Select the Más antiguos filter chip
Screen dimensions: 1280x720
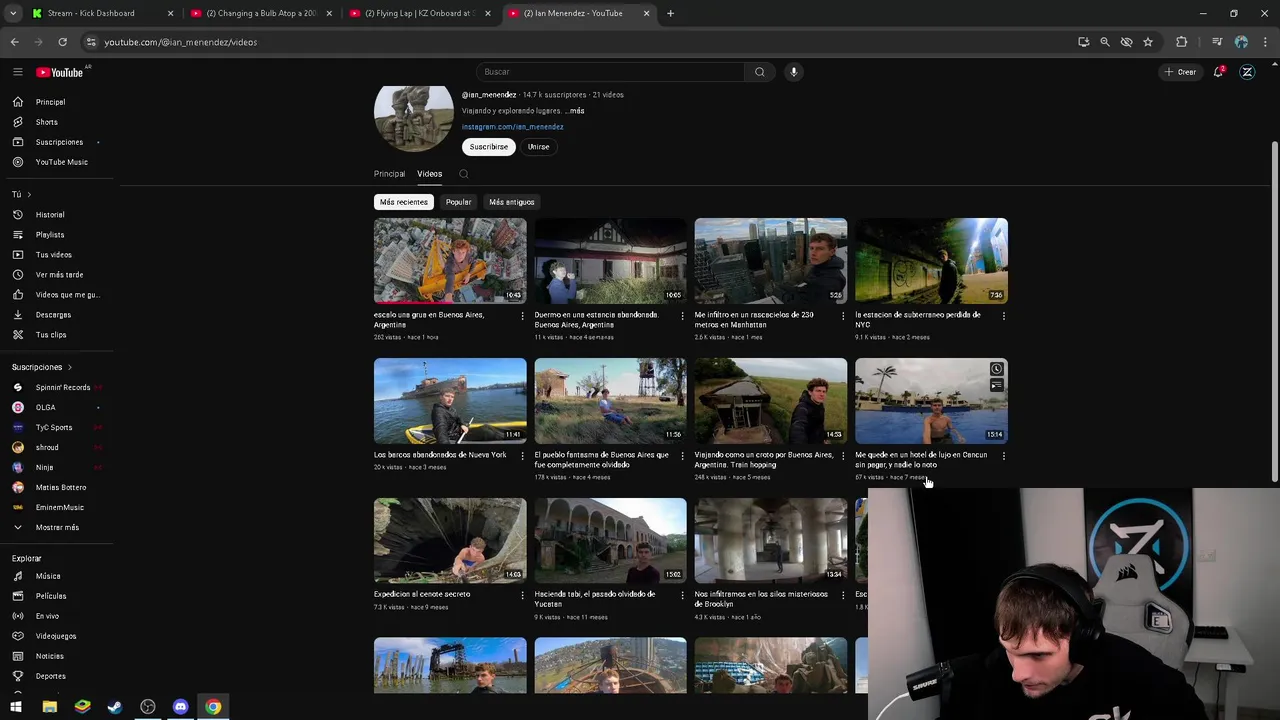(x=511, y=202)
